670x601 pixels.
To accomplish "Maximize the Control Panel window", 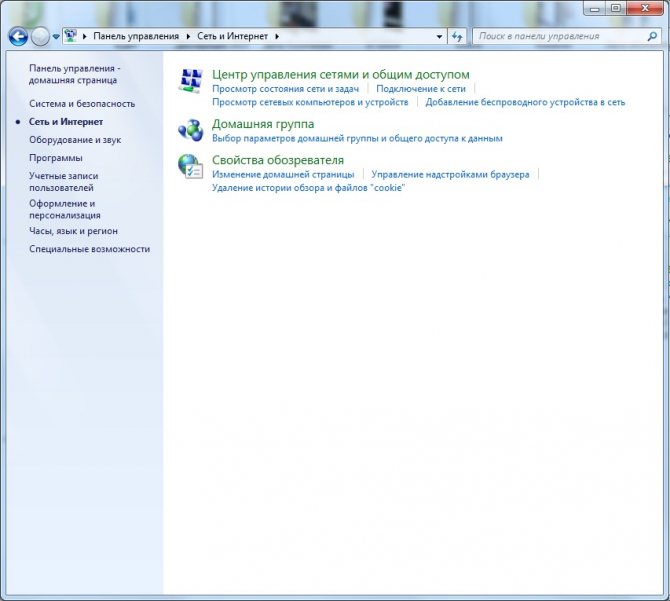I will coord(616,8).
